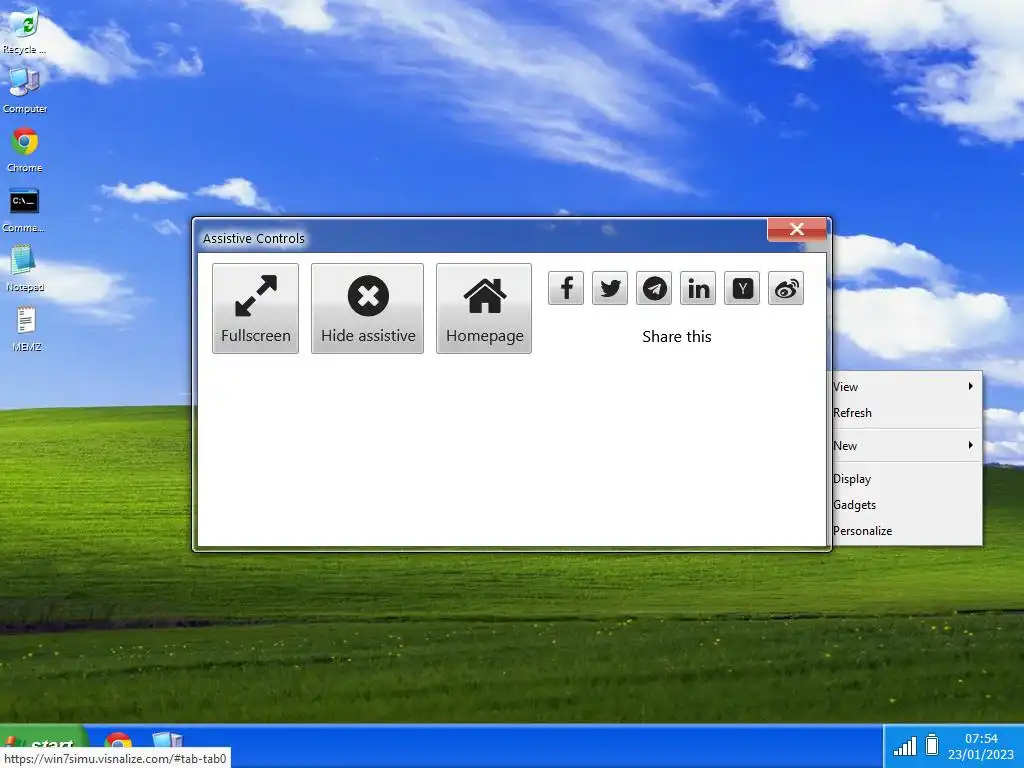Open the Notepad desktop icon

(x=24, y=268)
